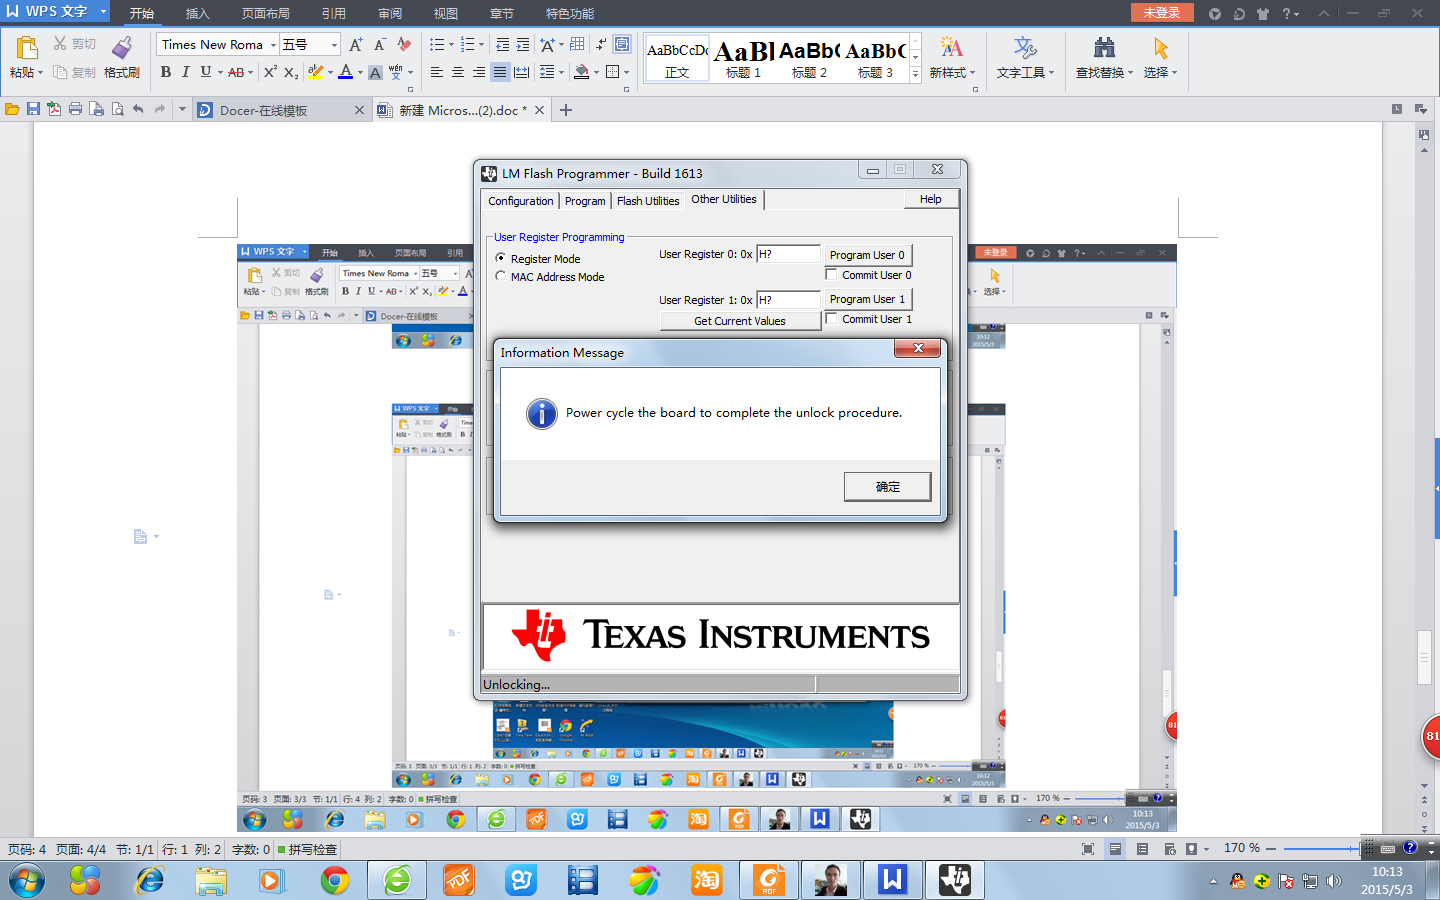
Task: Click the Program User 1 button
Action: click(x=867, y=299)
